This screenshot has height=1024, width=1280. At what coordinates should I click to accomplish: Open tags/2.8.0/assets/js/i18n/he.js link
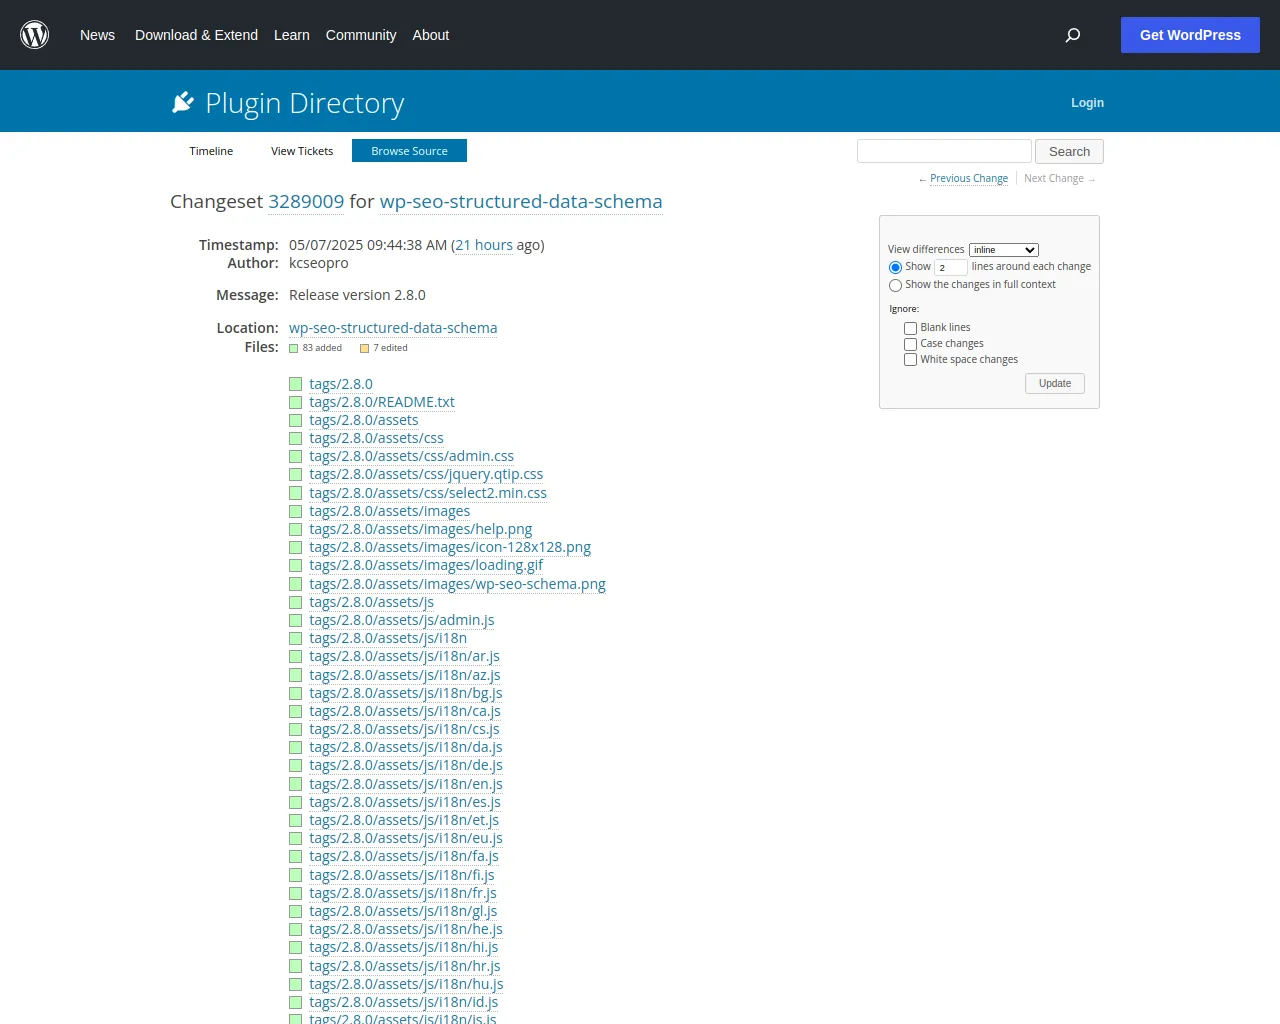click(x=406, y=929)
